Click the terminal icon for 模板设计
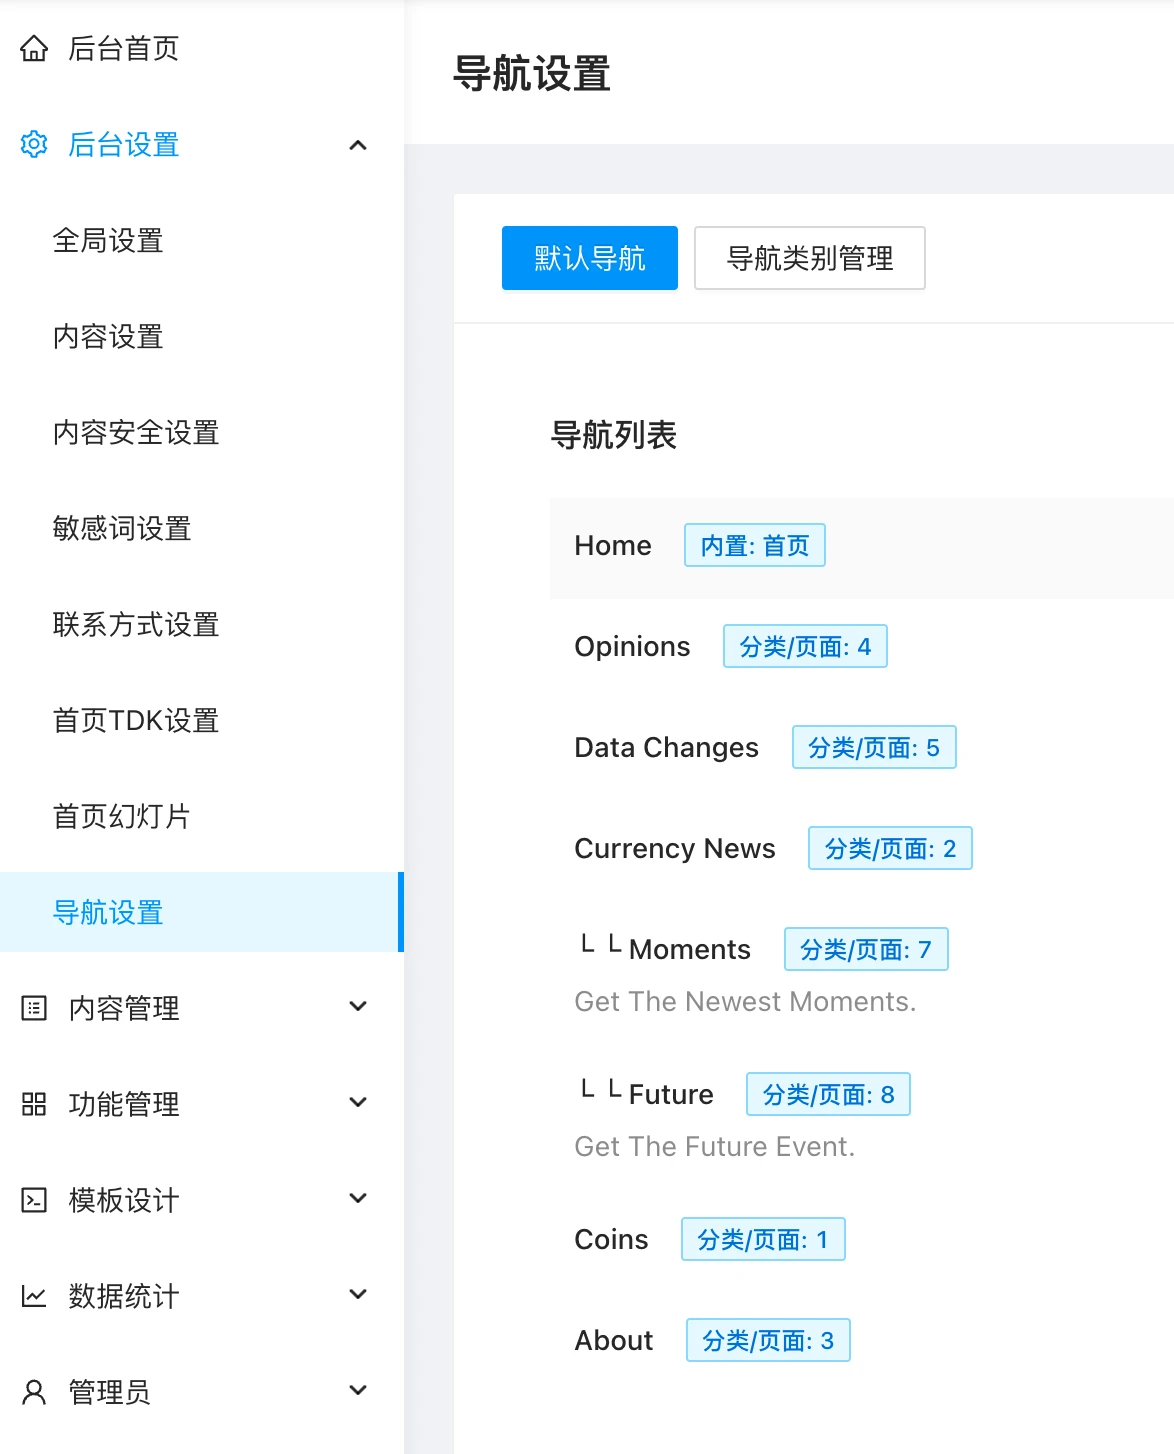The width and height of the screenshot is (1174, 1454). 34,1200
